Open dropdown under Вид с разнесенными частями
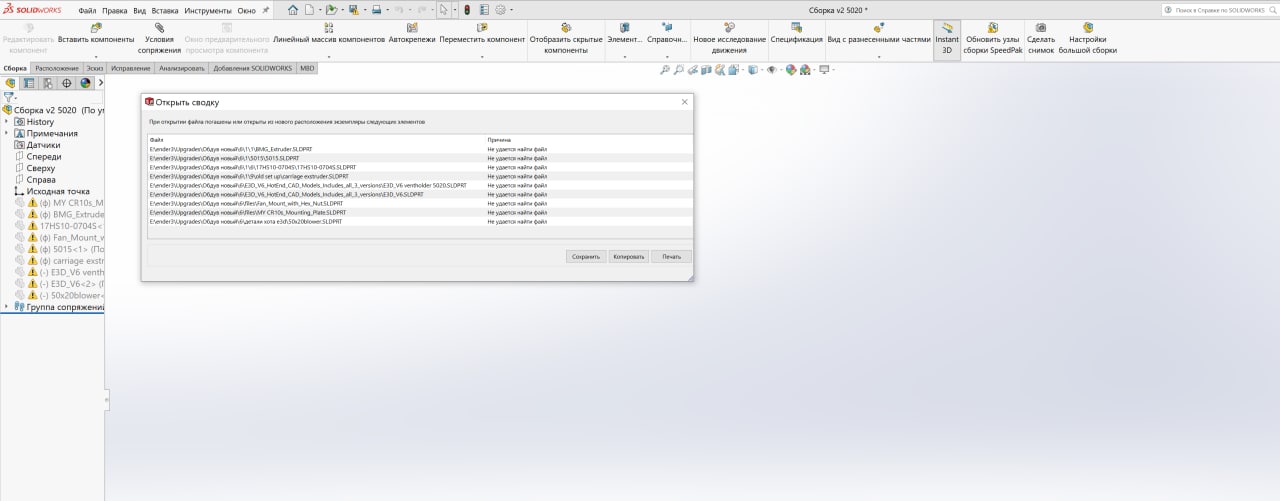The width and height of the screenshot is (1280, 501). tap(879, 57)
